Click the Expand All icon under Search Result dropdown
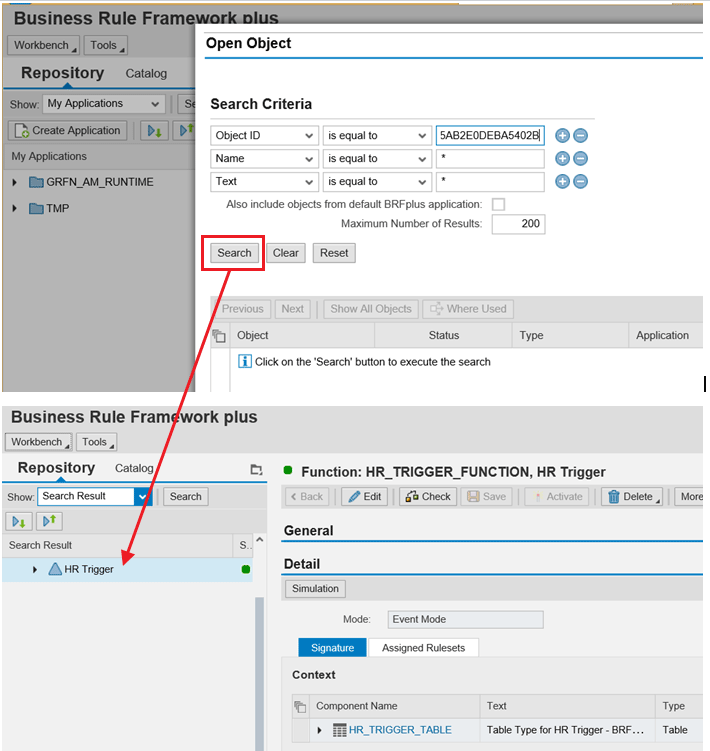Viewport: 710px width, 751px height. click(19, 522)
